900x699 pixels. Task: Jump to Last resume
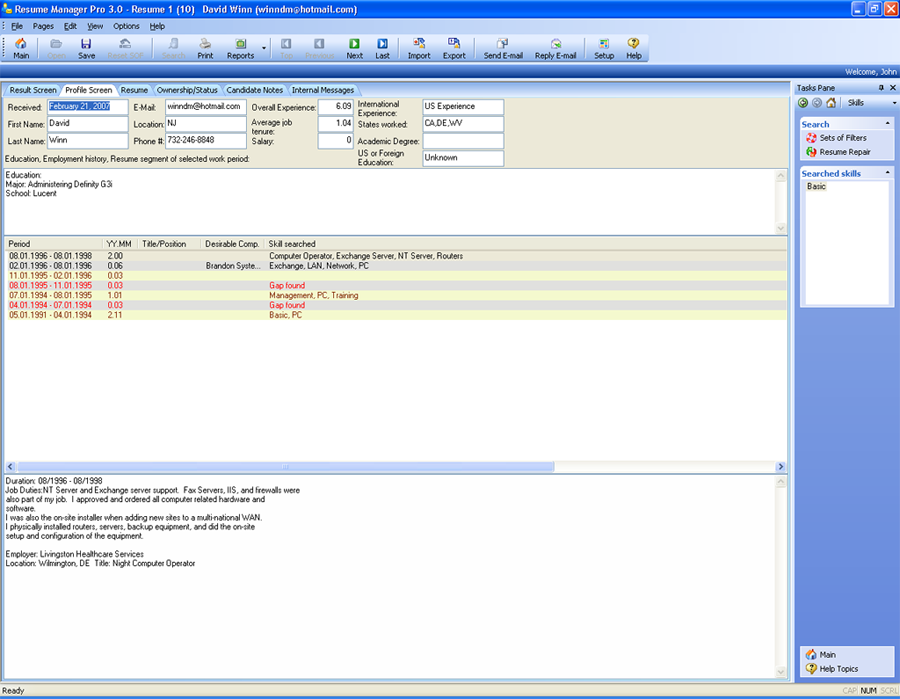coord(382,48)
